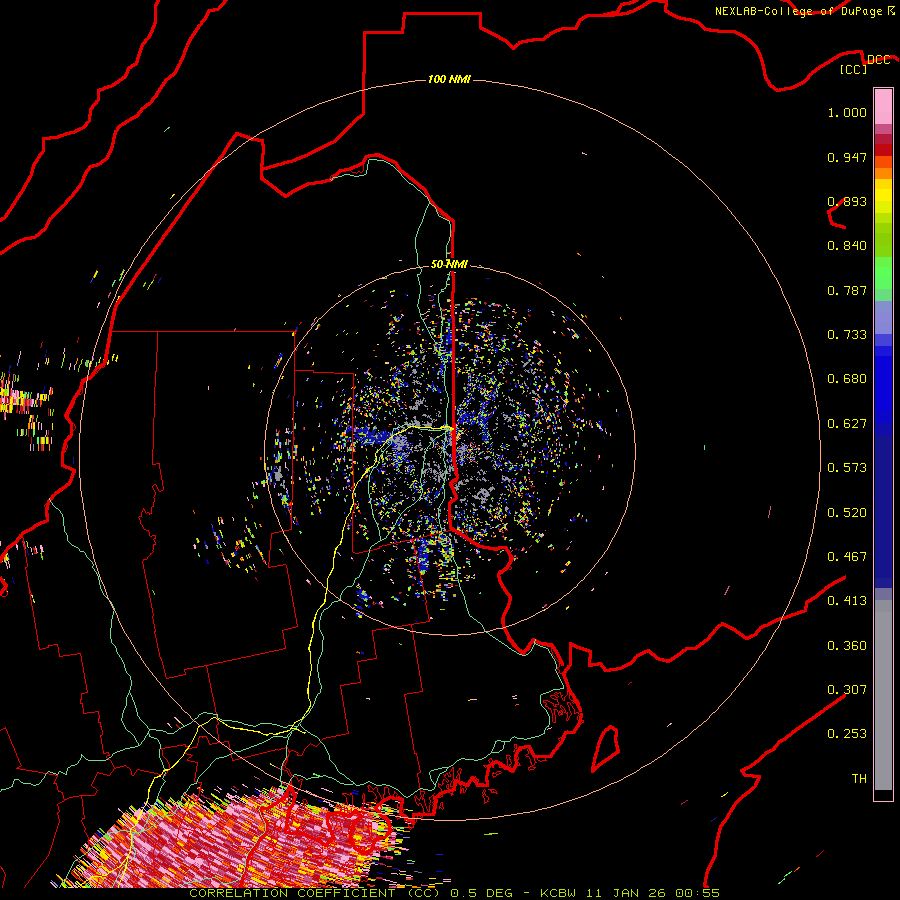This screenshot has height=900, width=900.
Task: Click the 50 NMI range ring label
Action: (x=449, y=265)
